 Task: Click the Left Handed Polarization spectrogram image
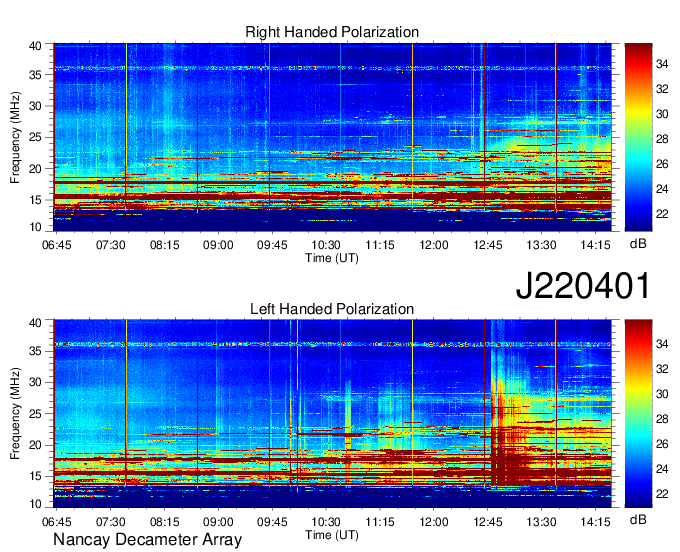[332, 414]
